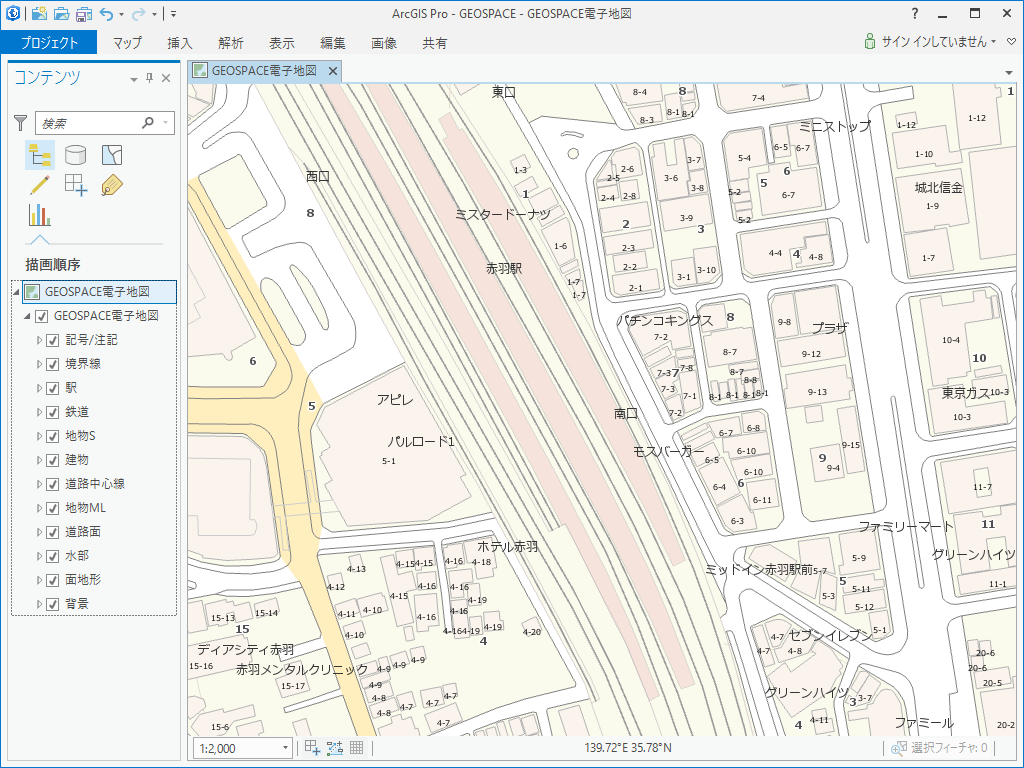This screenshot has height=768, width=1024.
Task: Open the 挿入 ribbon tab
Action: [180, 42]
